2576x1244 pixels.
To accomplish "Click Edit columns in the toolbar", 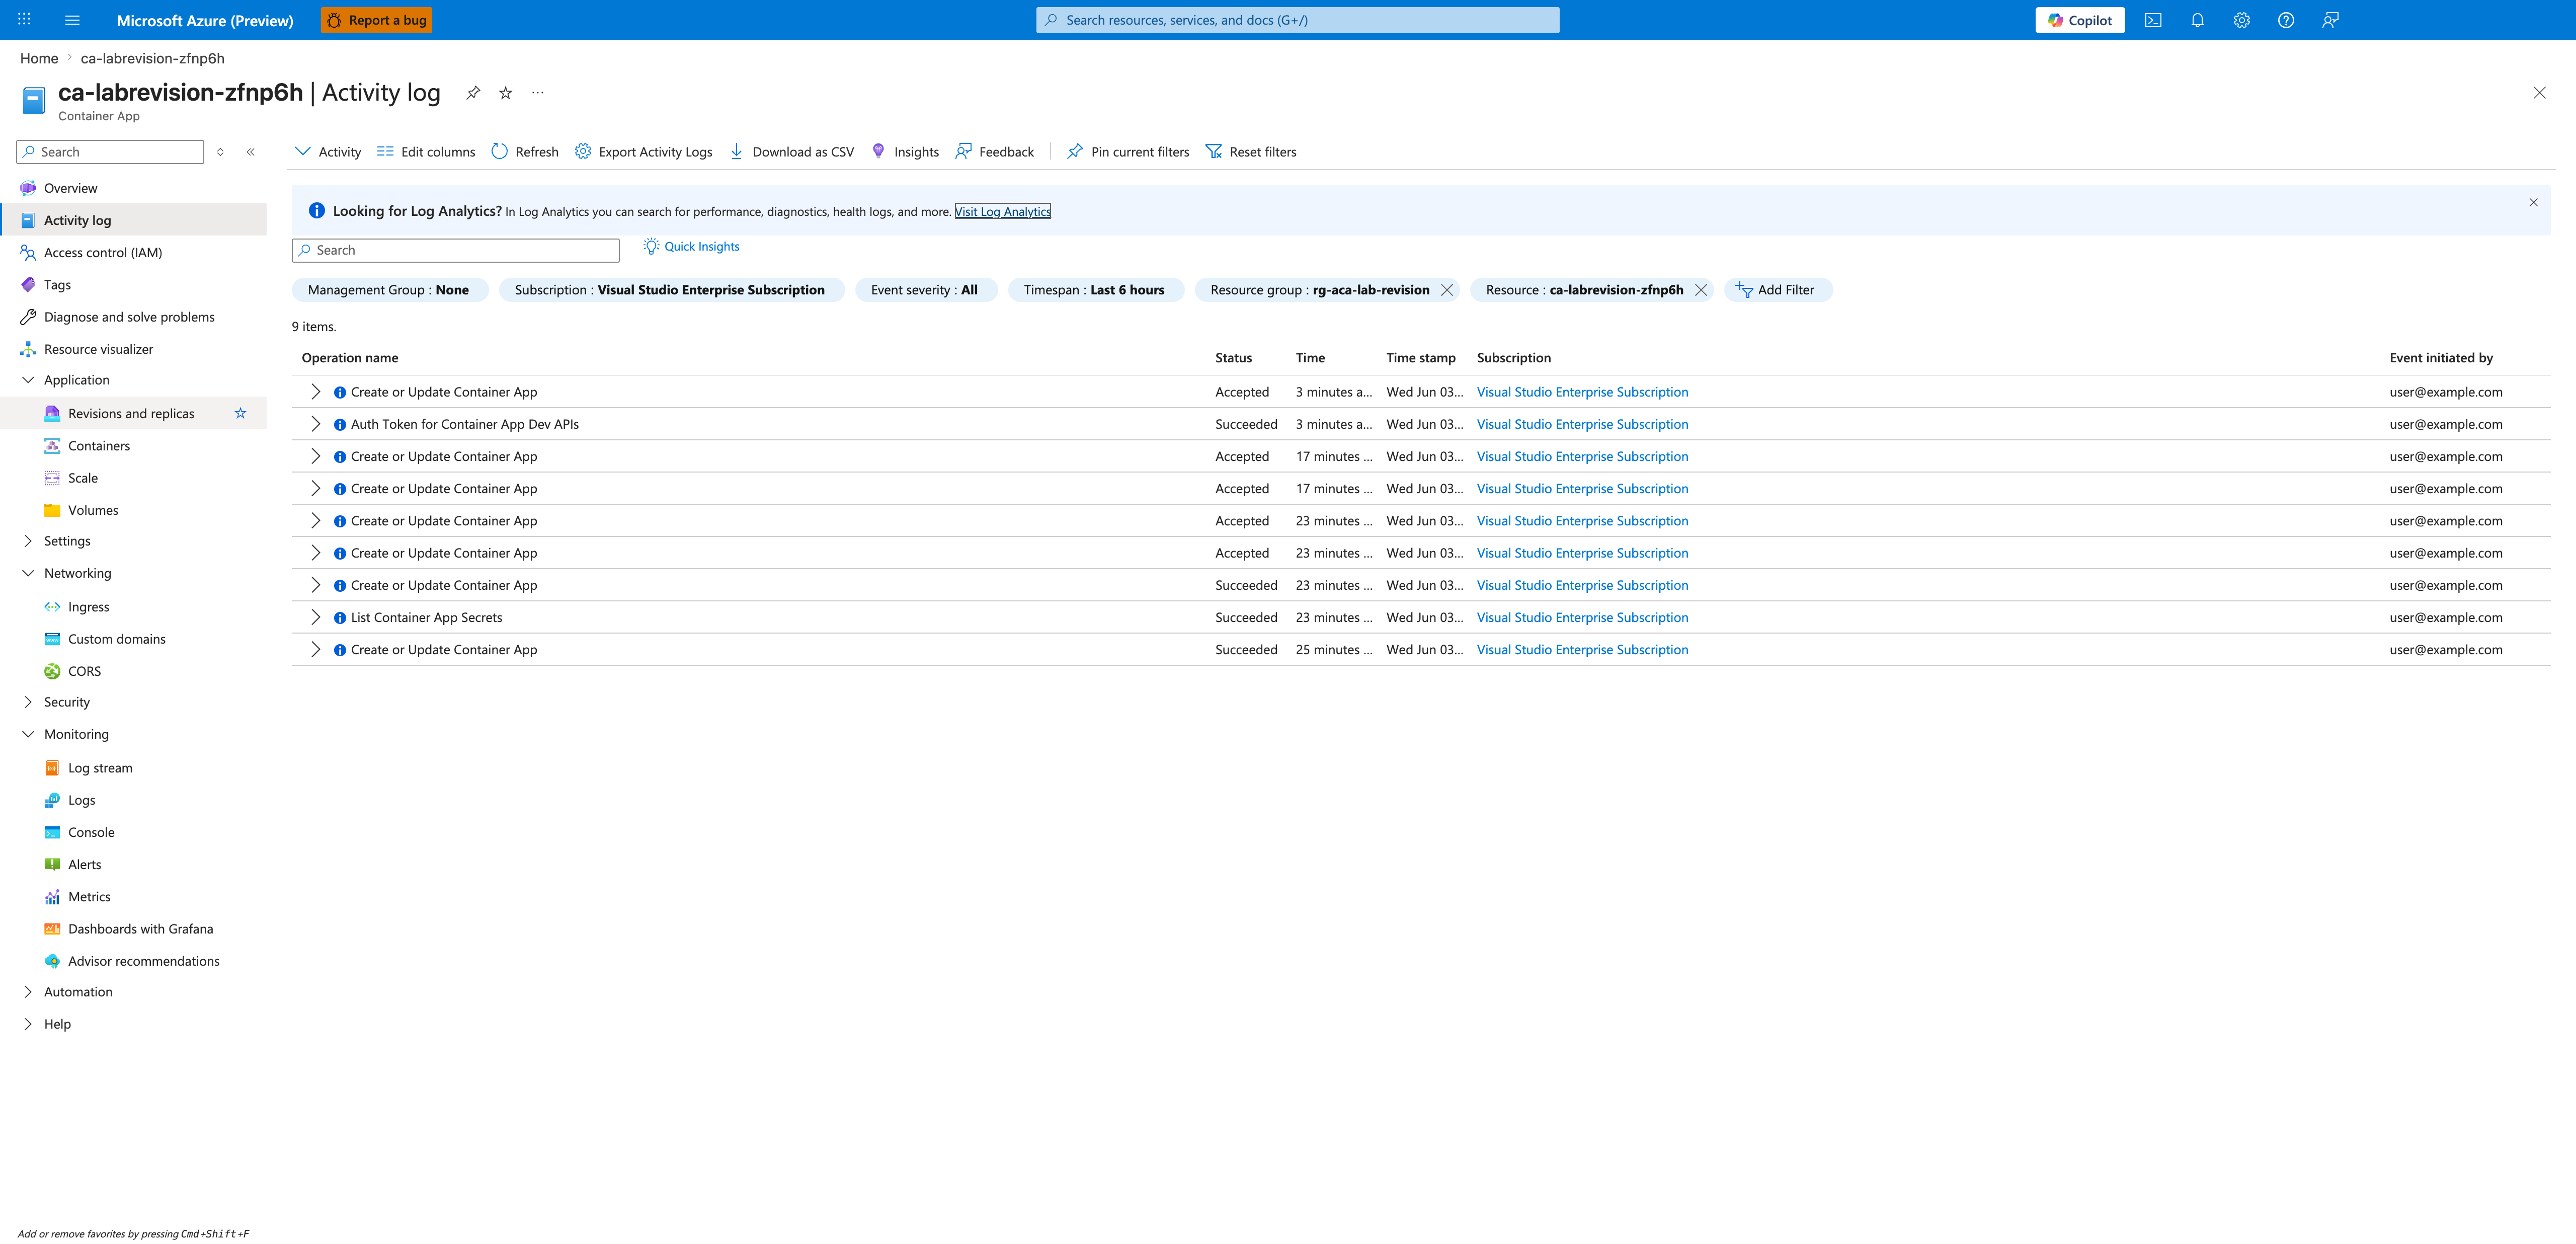I will pyautogui.click(x=426, y=152).
